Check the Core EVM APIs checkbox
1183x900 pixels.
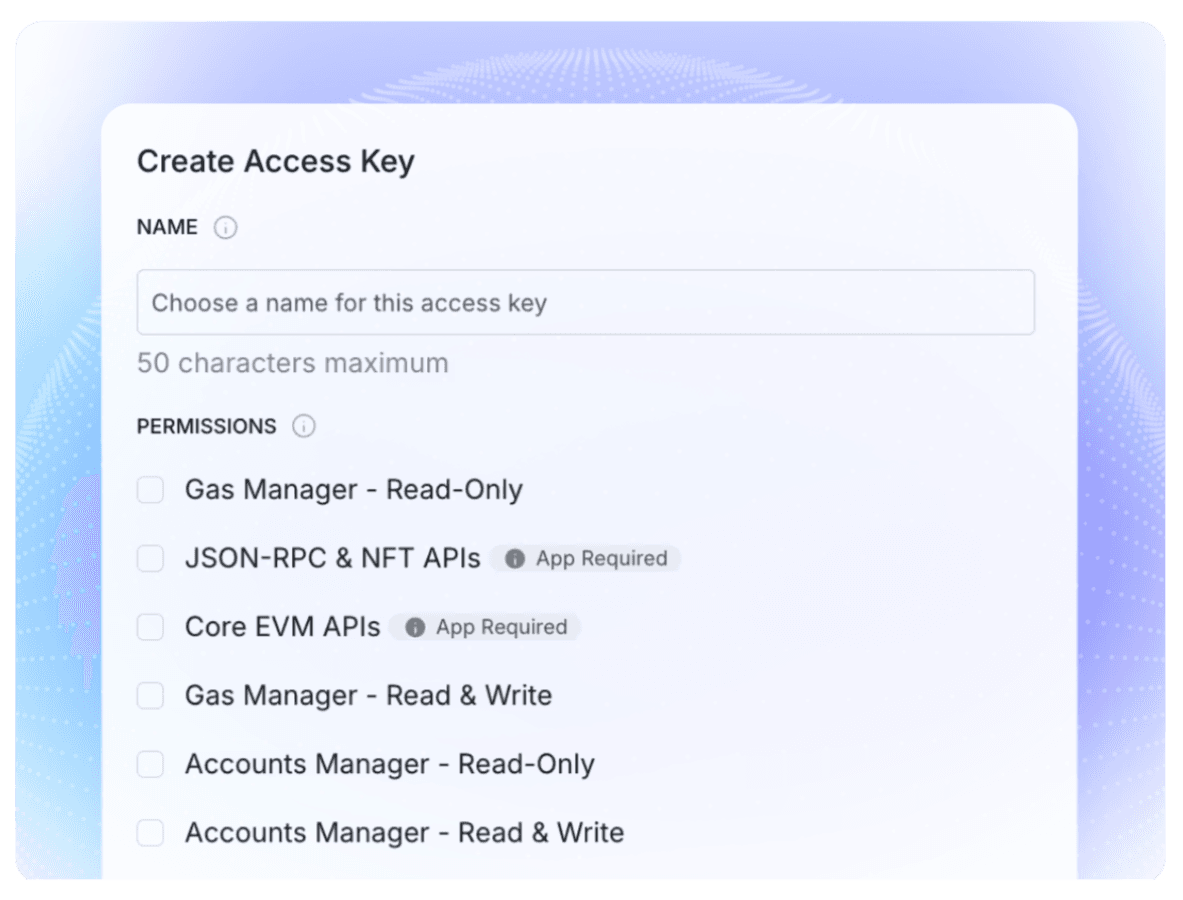point(151,627)
